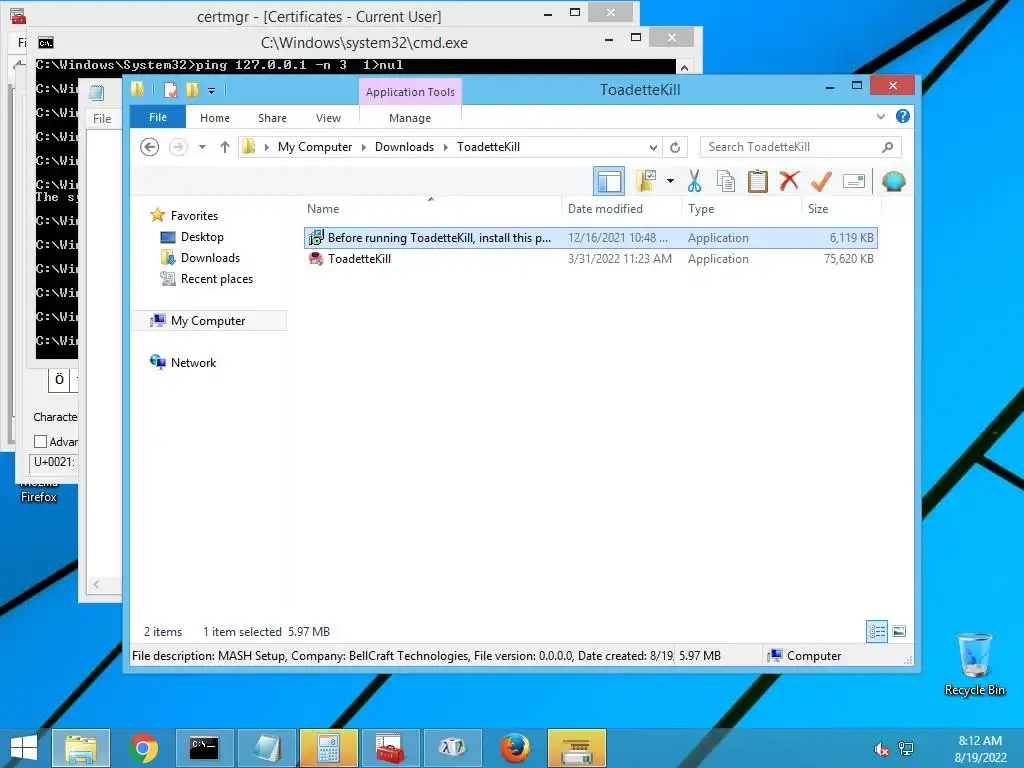Click the folder options icon with checkbox
Viewport: 1024px width, 768px height.
(646, 181)
